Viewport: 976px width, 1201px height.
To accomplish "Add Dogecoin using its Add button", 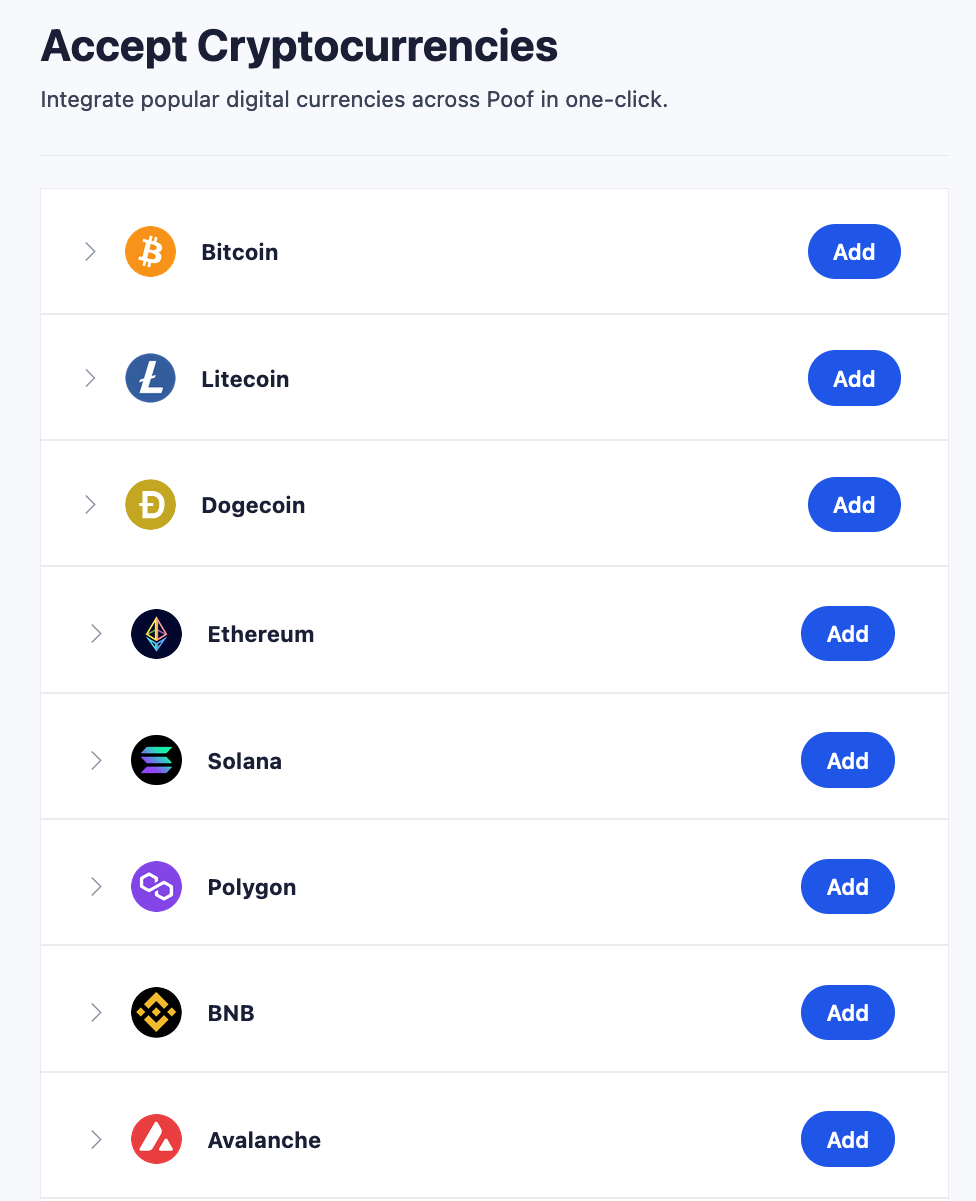I will [854, 505].
